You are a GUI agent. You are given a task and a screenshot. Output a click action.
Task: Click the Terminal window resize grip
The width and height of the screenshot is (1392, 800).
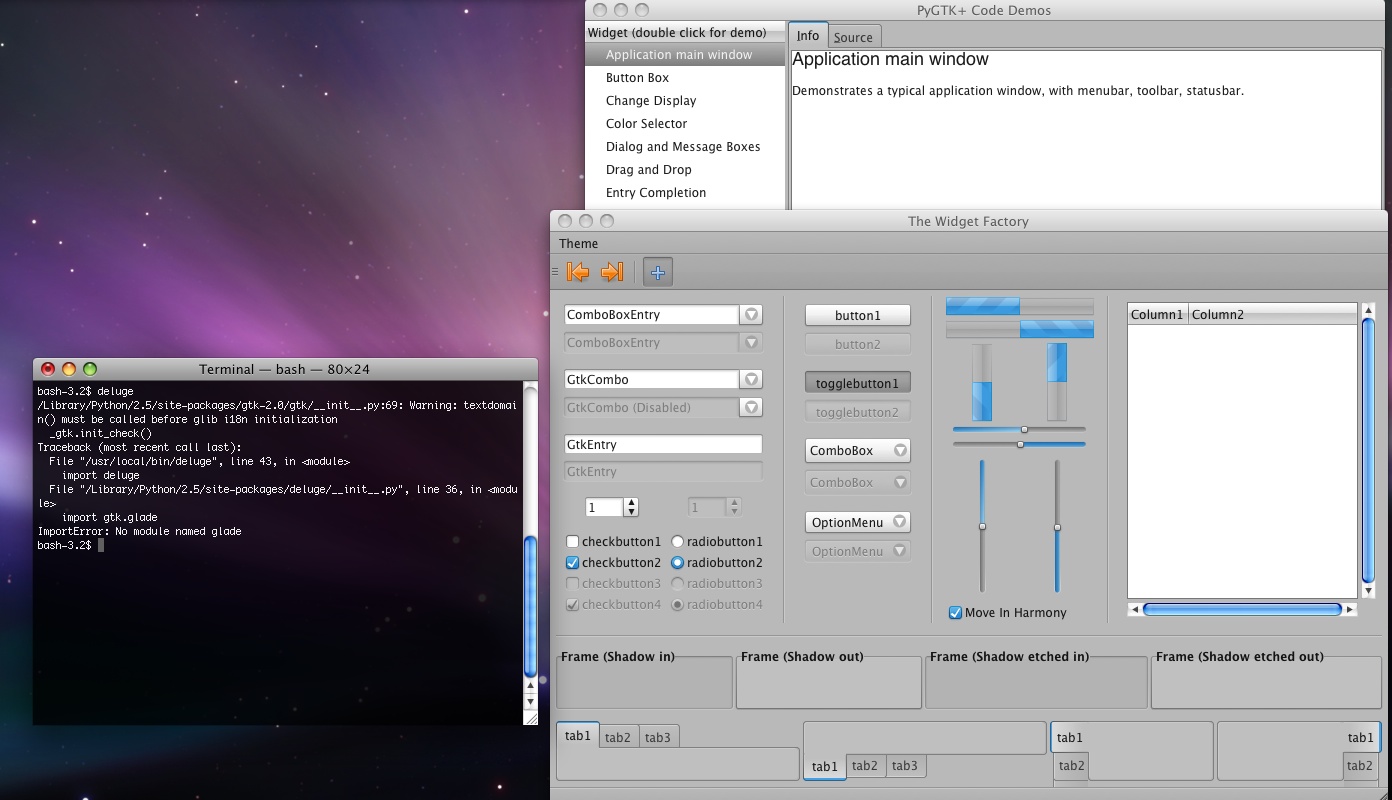pyautogui.click(x=531, y=718)
